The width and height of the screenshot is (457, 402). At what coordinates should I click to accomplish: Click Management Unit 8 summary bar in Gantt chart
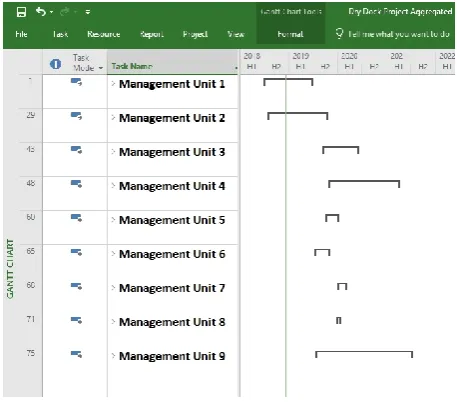pyautogui.click(x=339, y=320)
